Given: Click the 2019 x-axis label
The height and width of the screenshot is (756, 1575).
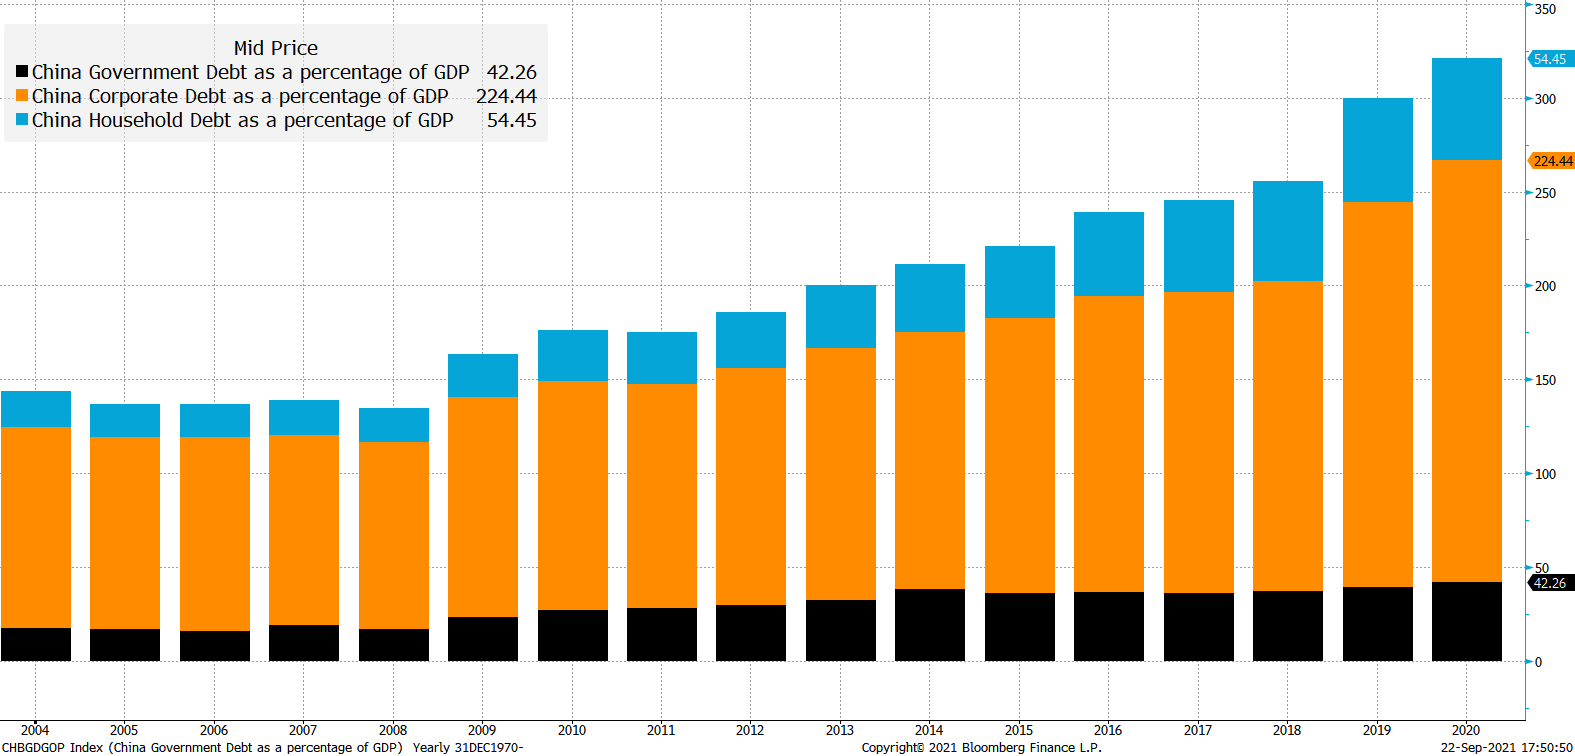Looking at the screenshot, I should click(x=1377, y=730).
